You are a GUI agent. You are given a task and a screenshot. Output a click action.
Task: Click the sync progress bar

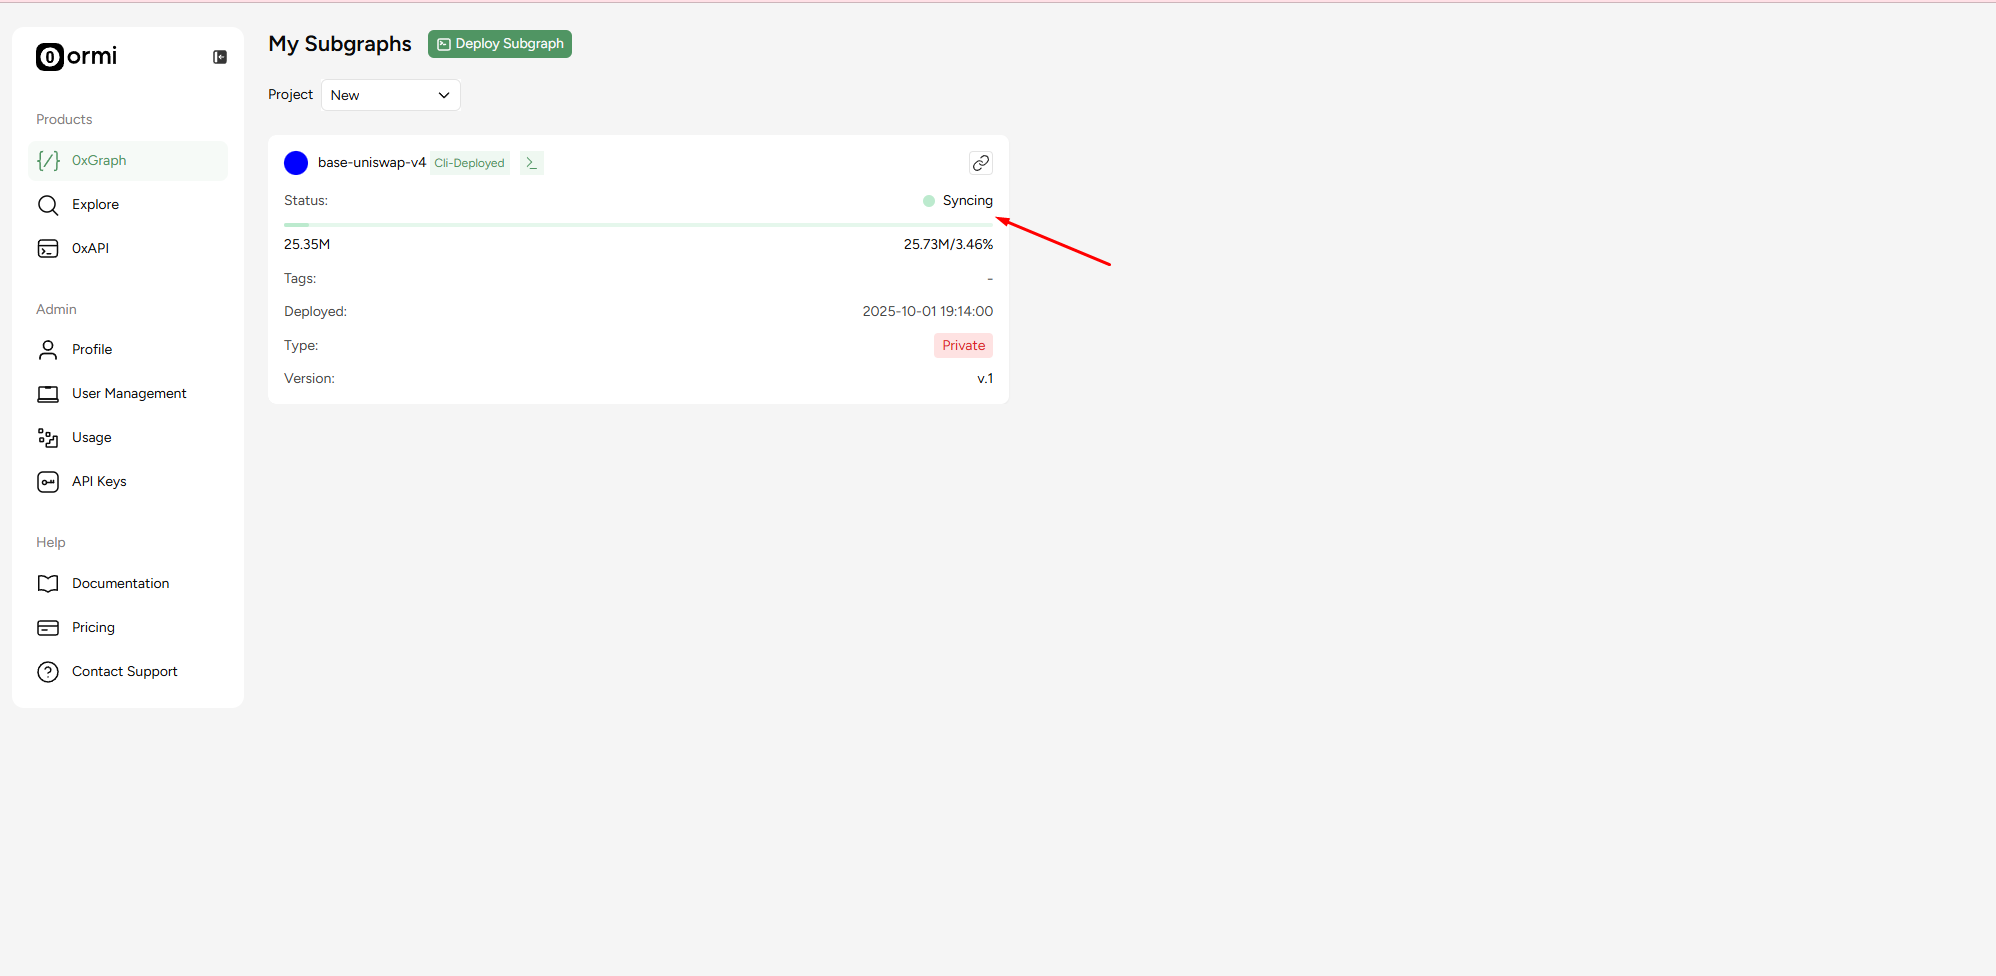coord(638,225)
